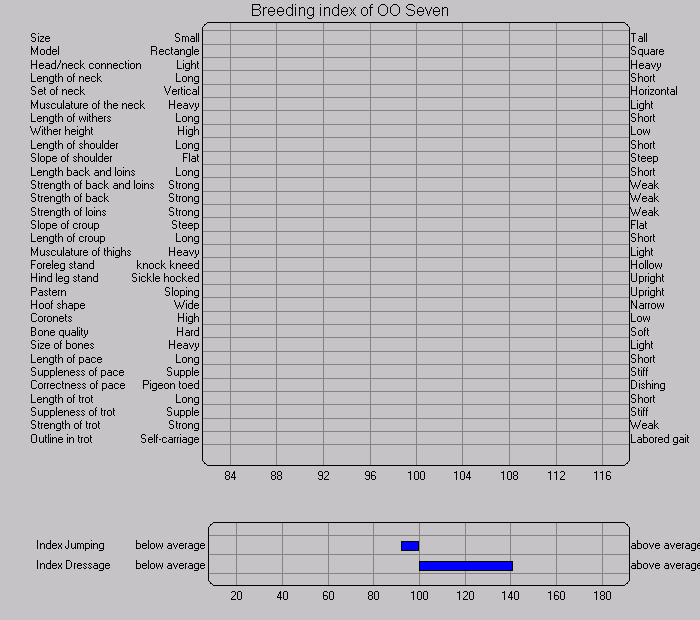Click 'above average' beside Index Jumping

665,545
